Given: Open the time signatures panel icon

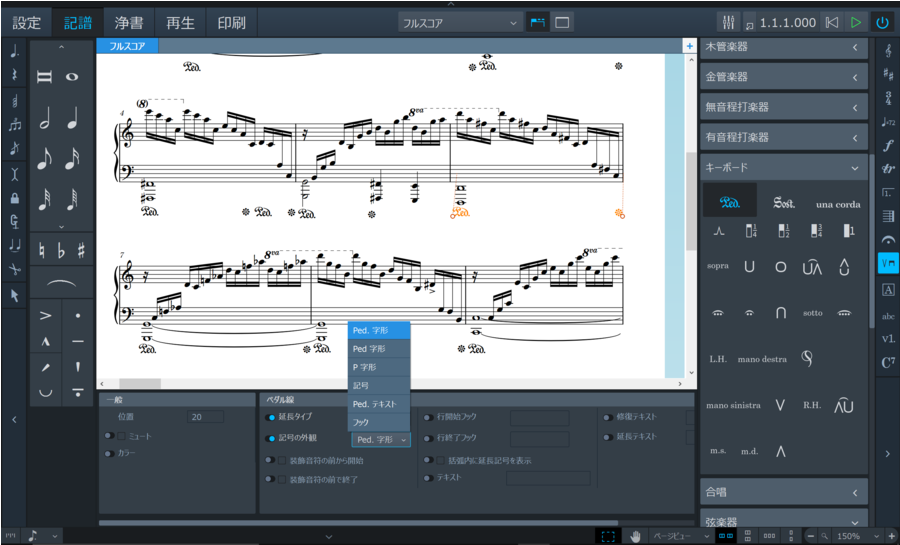Looking at the screenshot, I should tap(888, 98).
